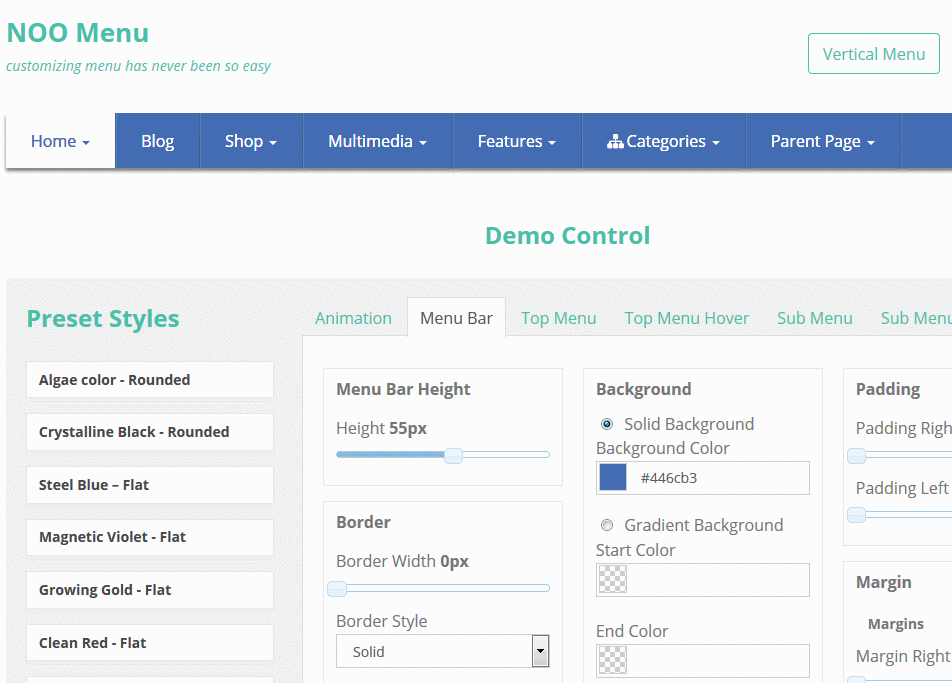Switch to the Top Menu Hover tab
This screenshot has height=683, width=952.
tap(686, 318)
